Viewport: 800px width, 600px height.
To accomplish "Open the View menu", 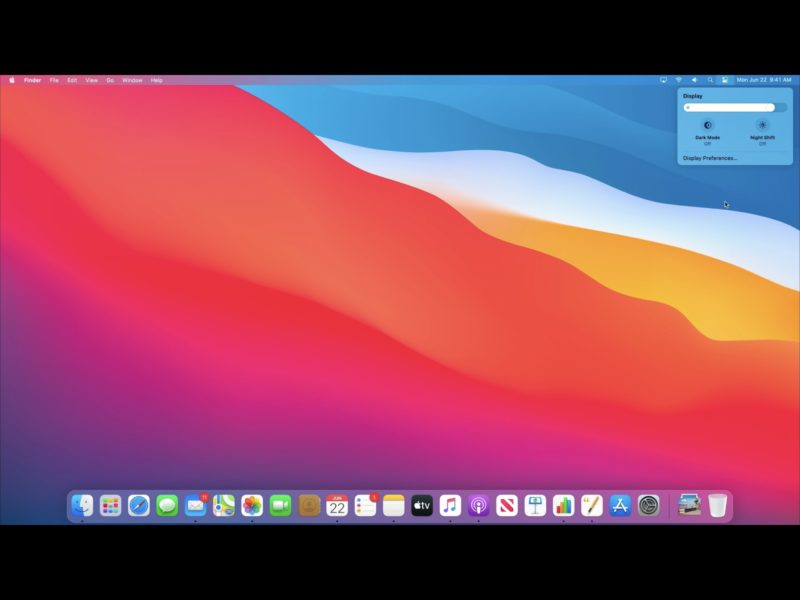I will [x=91, y=80].
